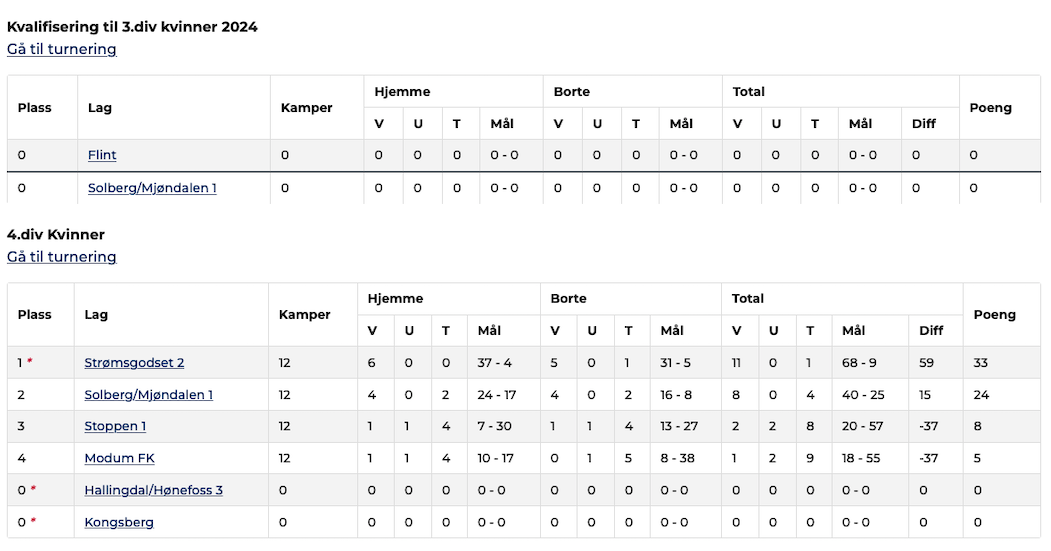This screenshot has height=551, width=1051.
Task: Click Hjemme header in 4.div table
Action: tap(395, 298)
